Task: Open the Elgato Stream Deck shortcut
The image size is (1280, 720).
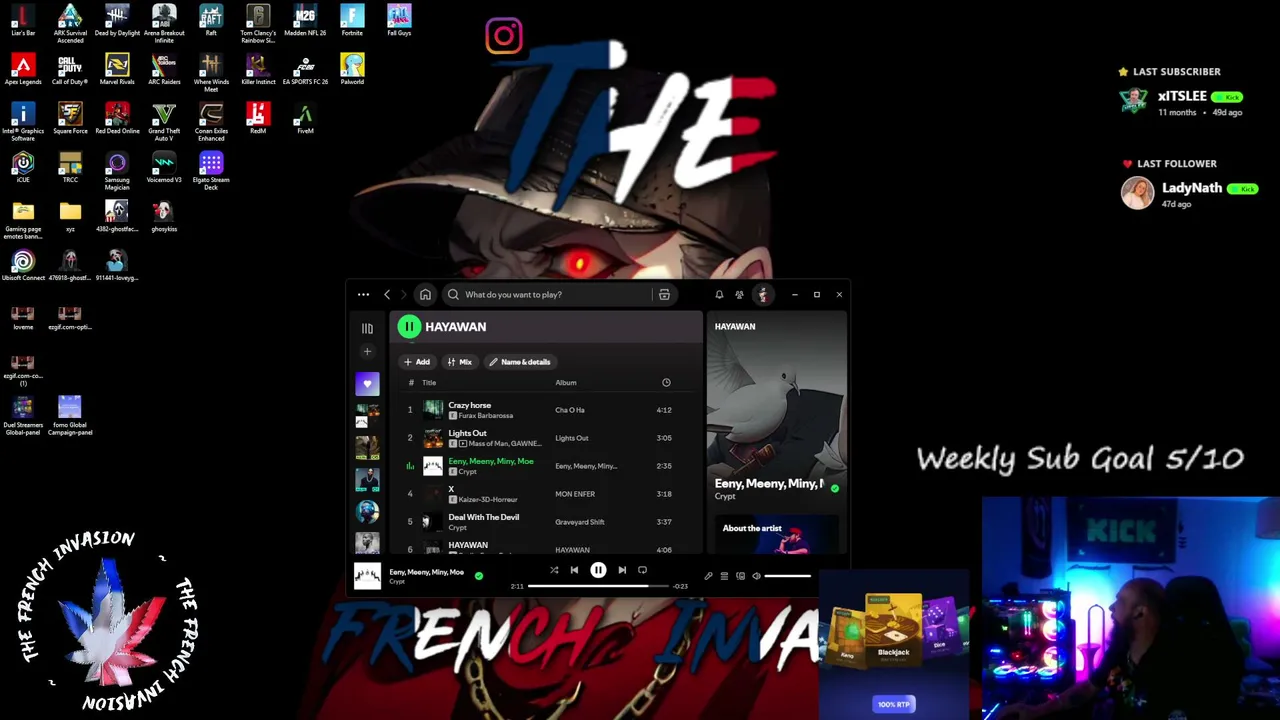Action: pos(211,170)
